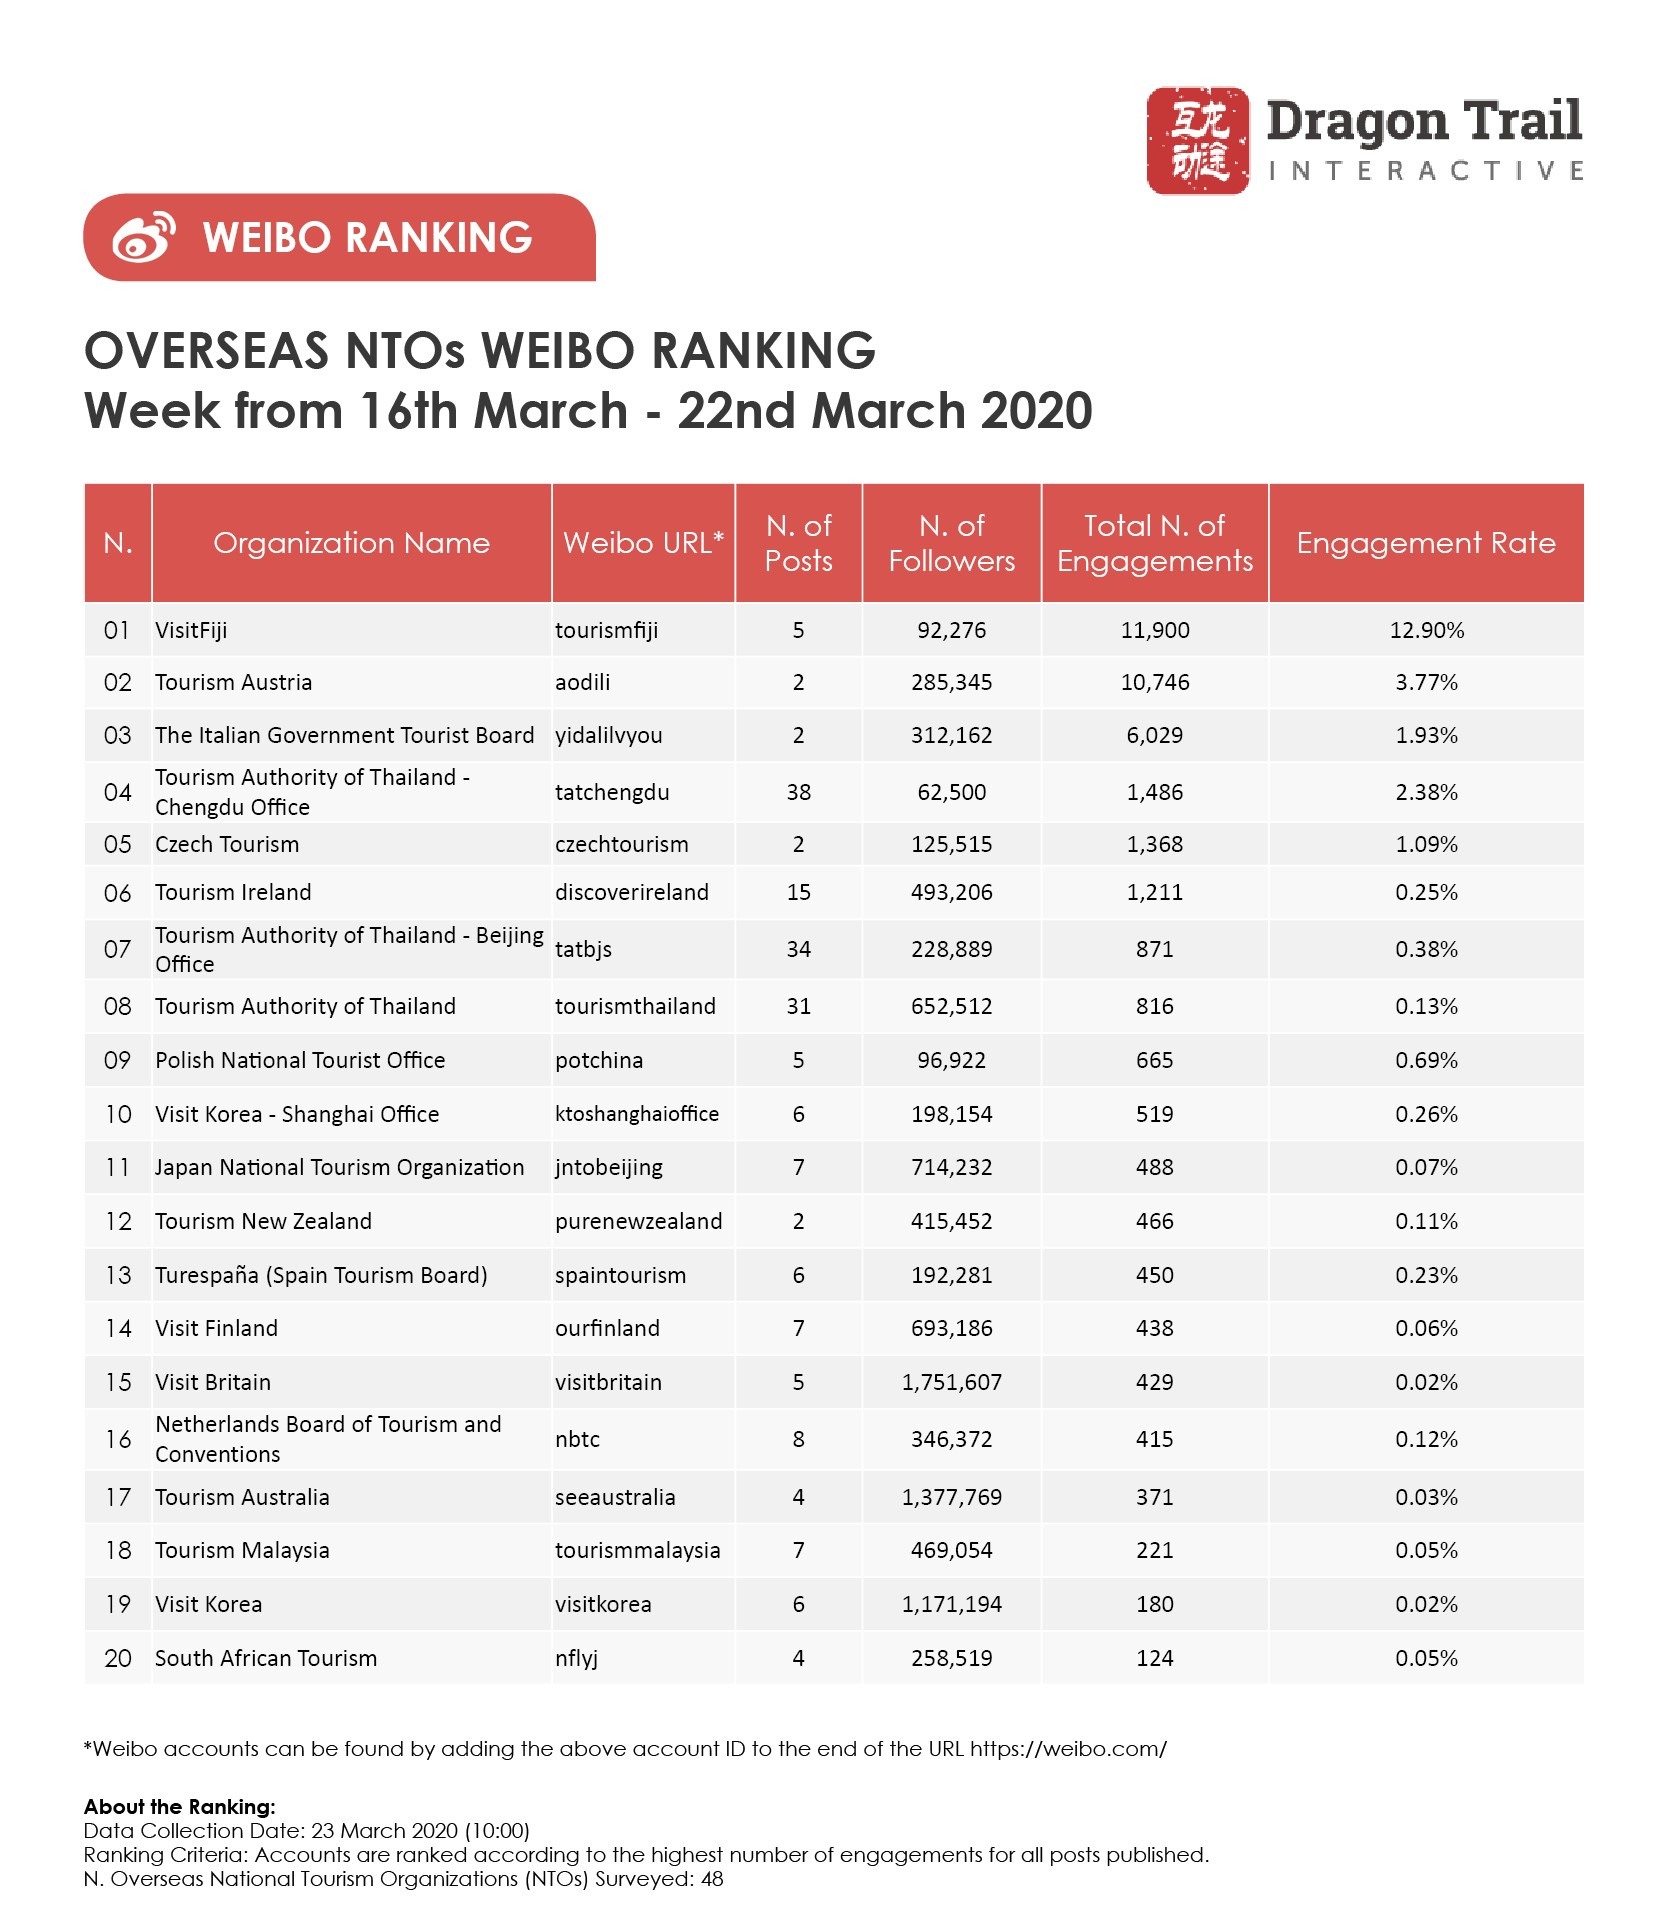This screenshot has height=1908, width=1665.
Task: Click the N. of Followers column header
Action: coord(951,543)
